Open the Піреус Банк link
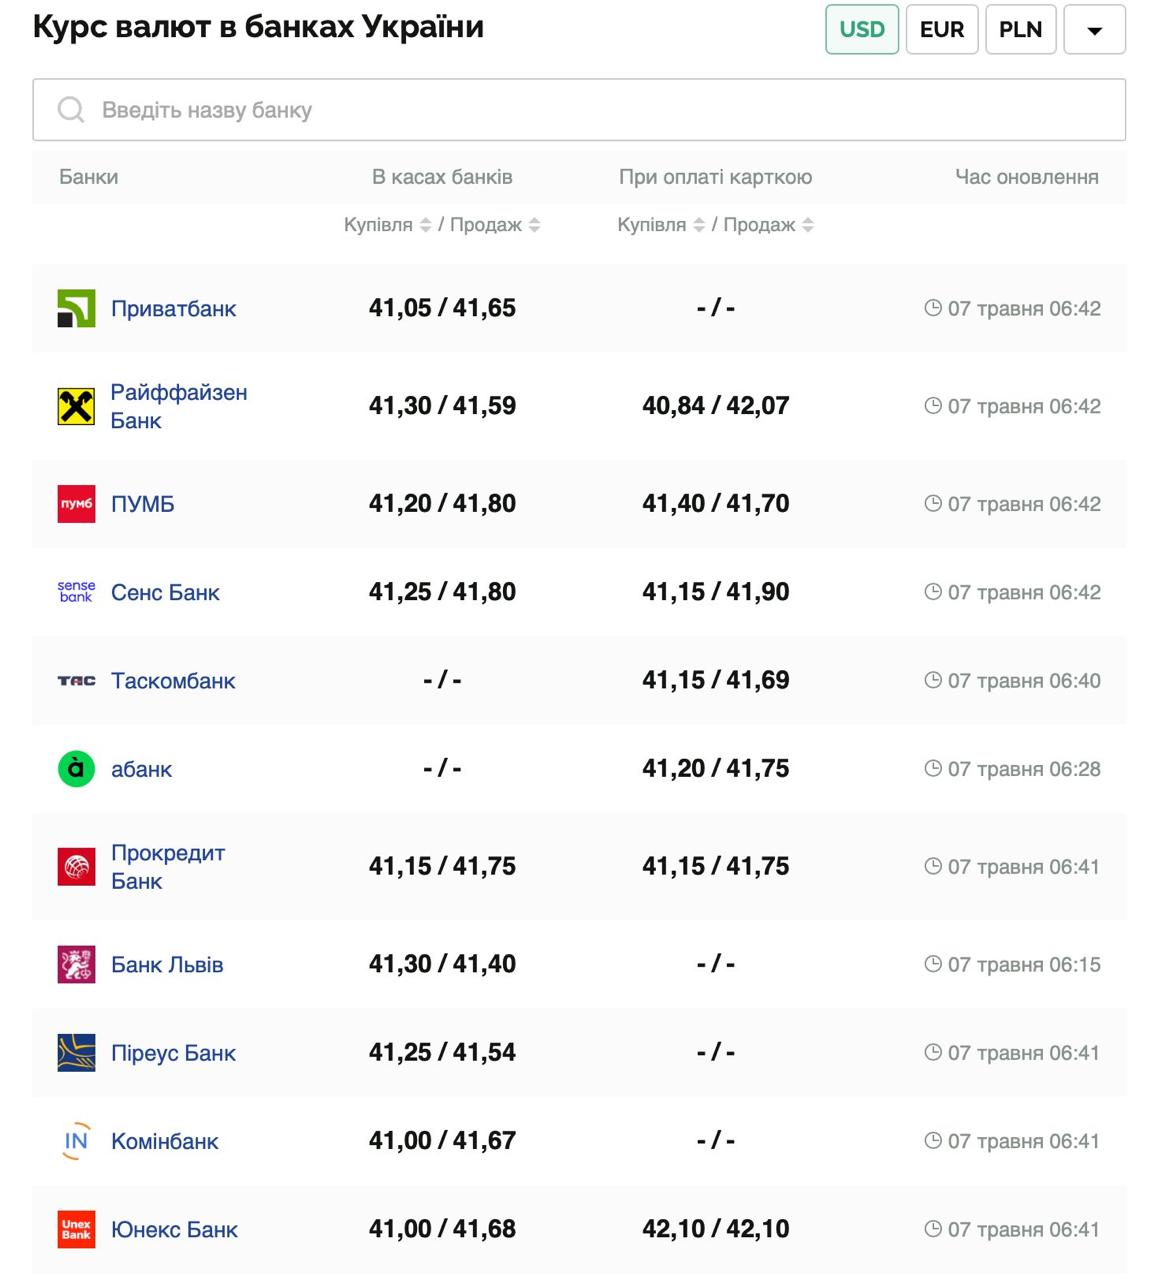Screen dimensions: 1162x1280 tap(173, 1053)
